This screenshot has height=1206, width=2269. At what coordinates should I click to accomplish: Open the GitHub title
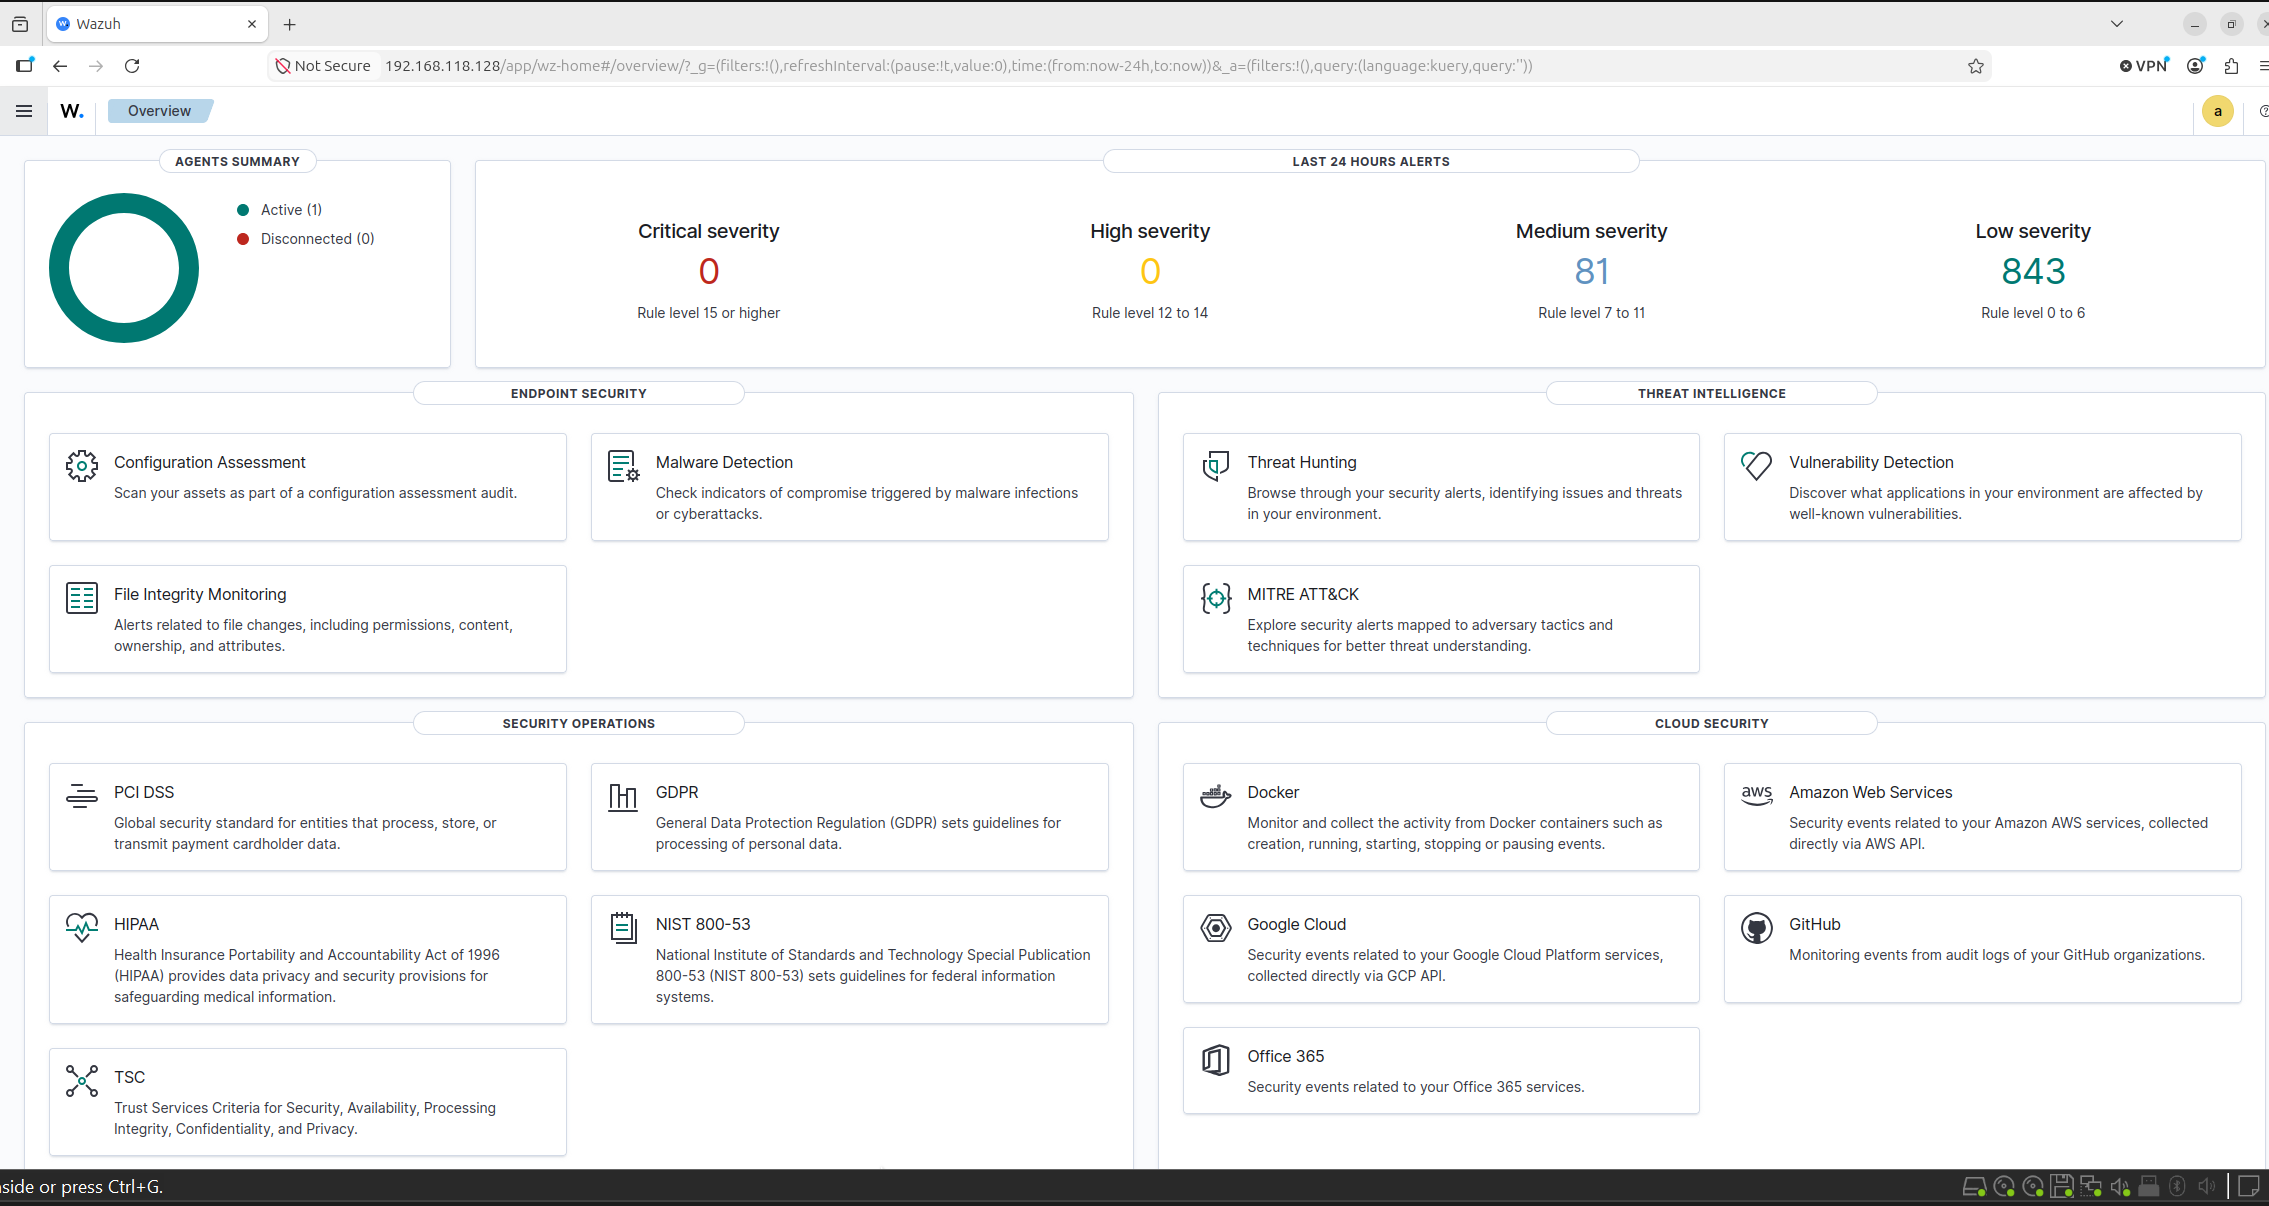[1814, 924]
